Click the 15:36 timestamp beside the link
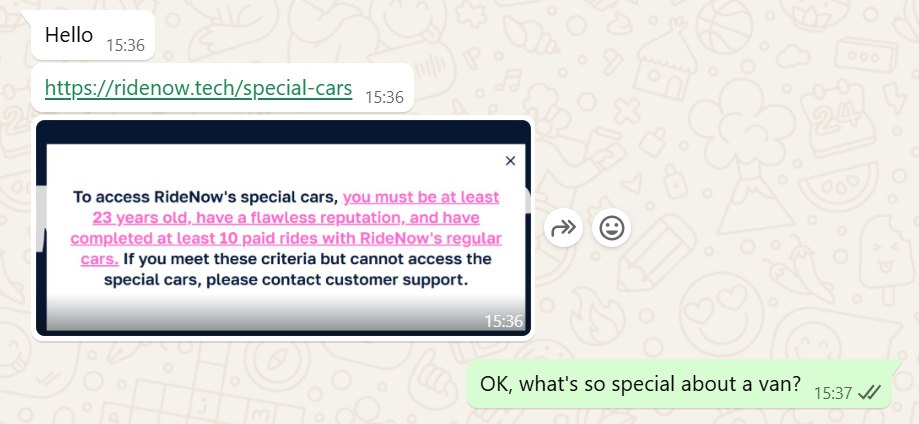 coord(384,97)
